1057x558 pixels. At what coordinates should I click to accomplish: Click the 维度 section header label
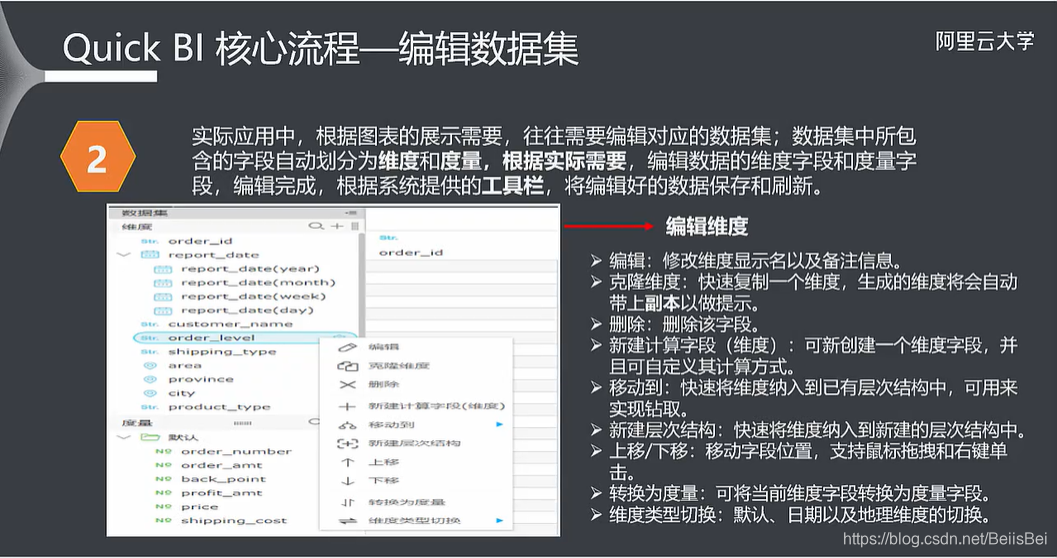[x=137, y=226]
